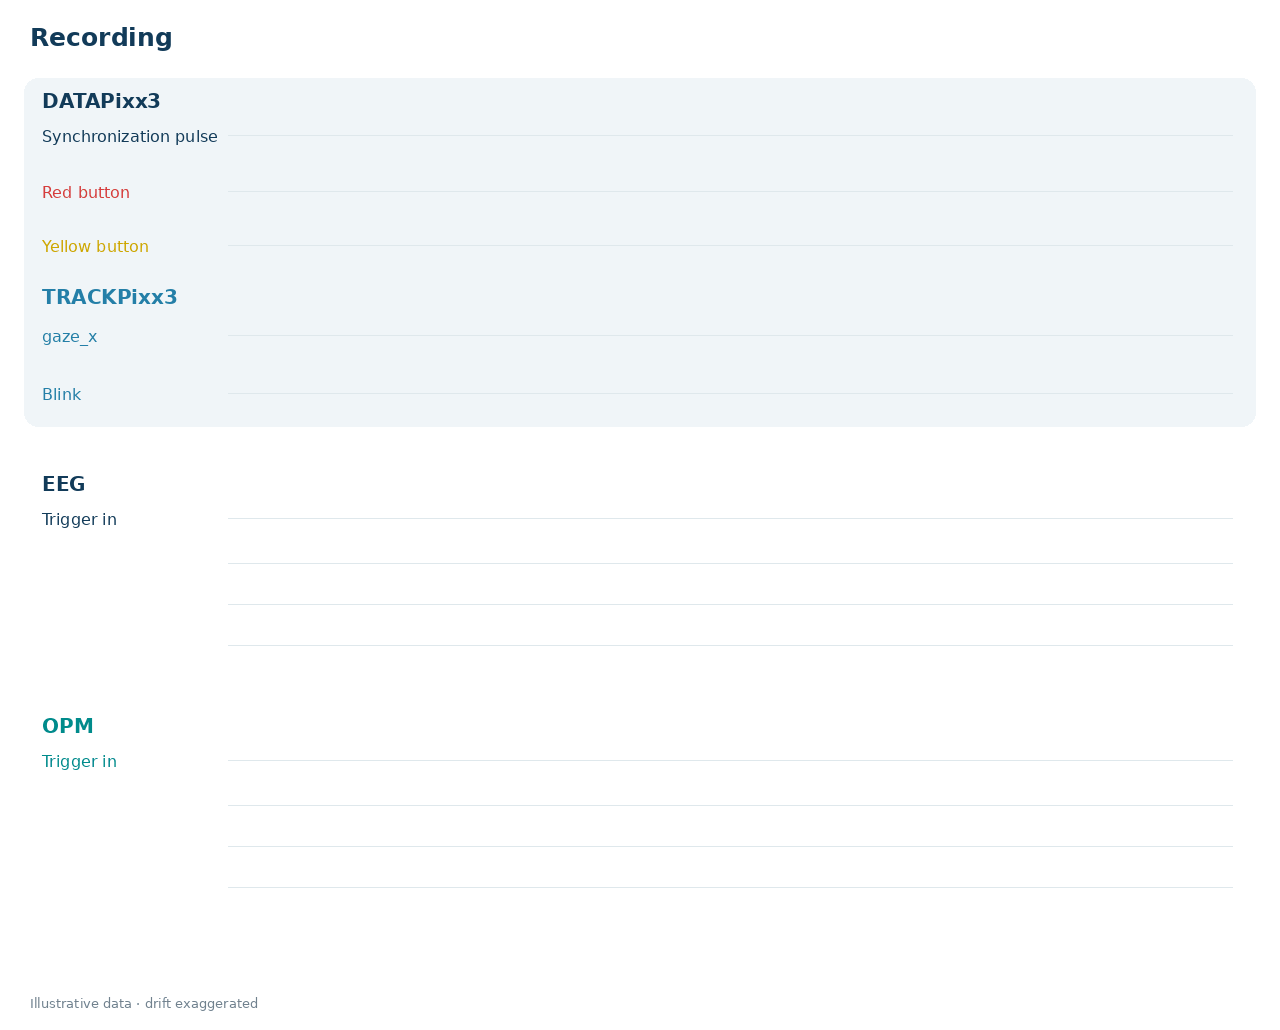Select the DATAPixx3 heading
Viewport: 1280px width, 1030px height.
[x=101, y=101]
